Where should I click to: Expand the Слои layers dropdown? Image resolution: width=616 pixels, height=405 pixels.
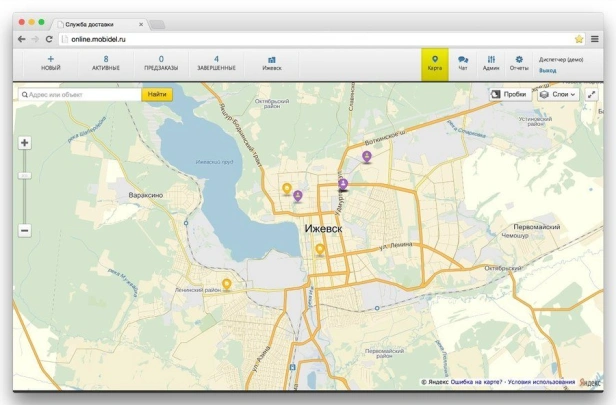[x=558, y=94]
